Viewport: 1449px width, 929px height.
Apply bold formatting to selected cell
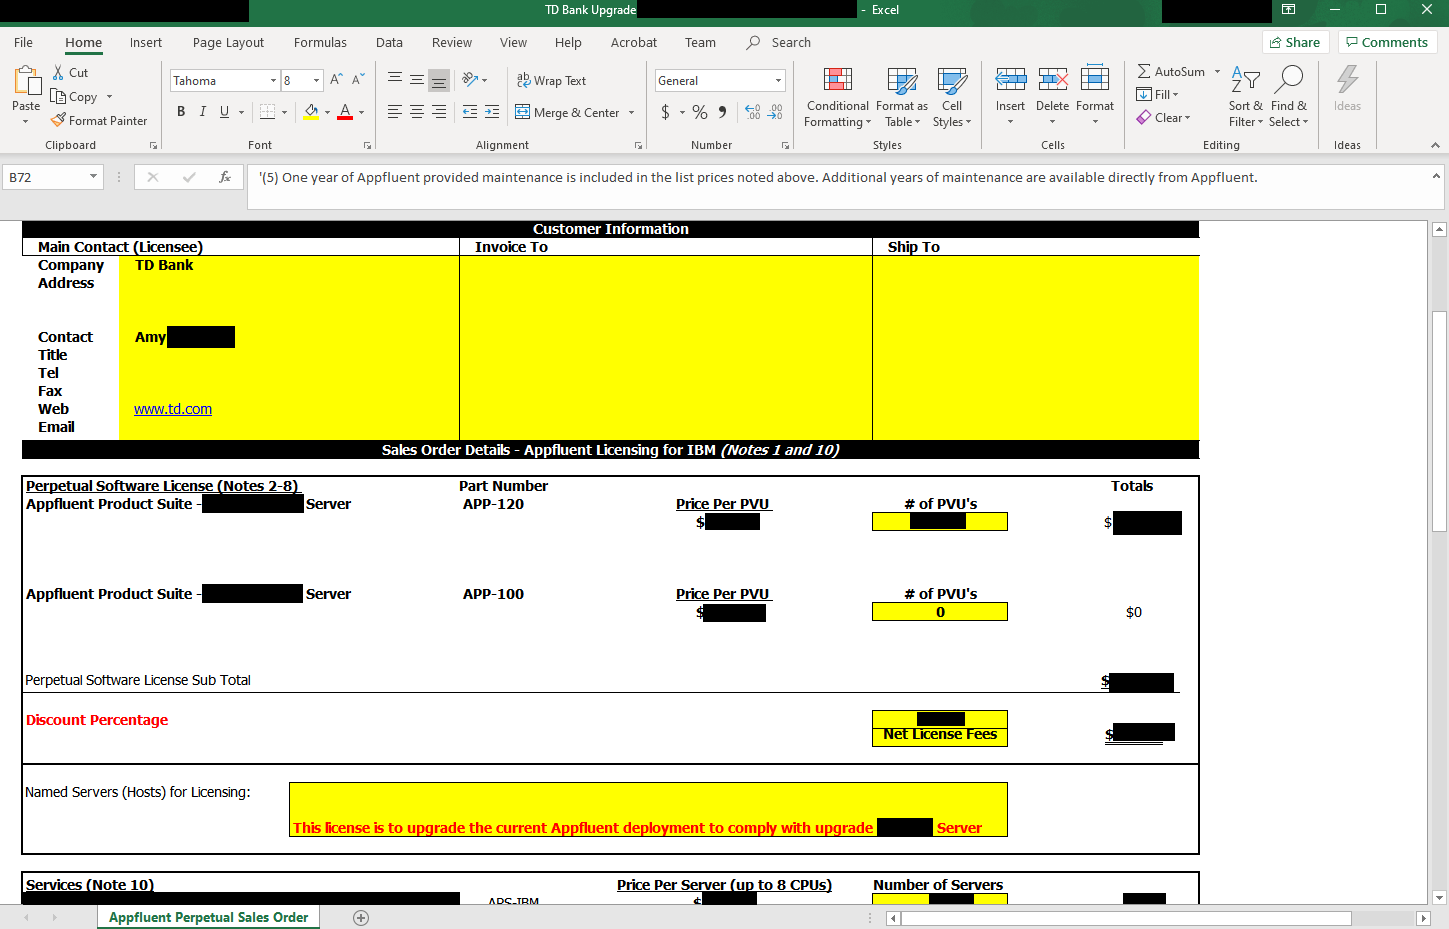(x=181, y=112)
